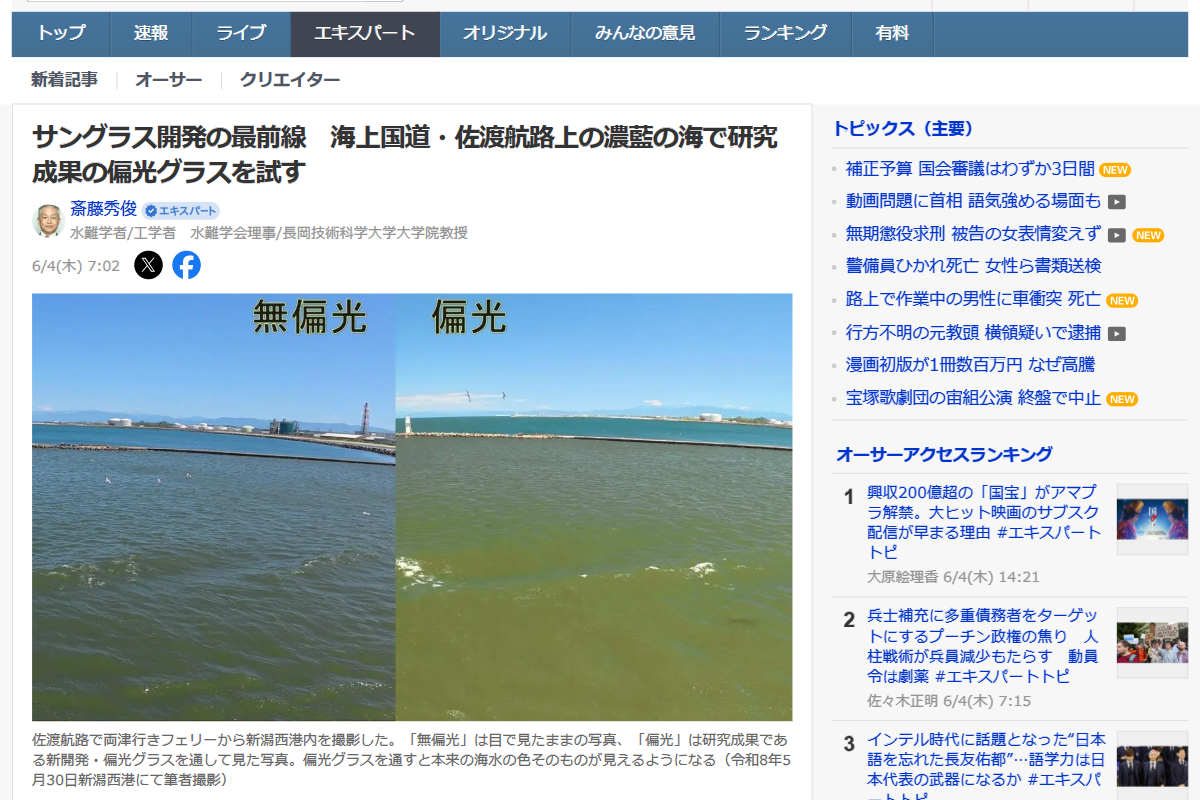This screenshot has width=1200, height=800.
Task: Click byline 大原絵理香 6/4(木) 14:21
Action: click(953, 577)
